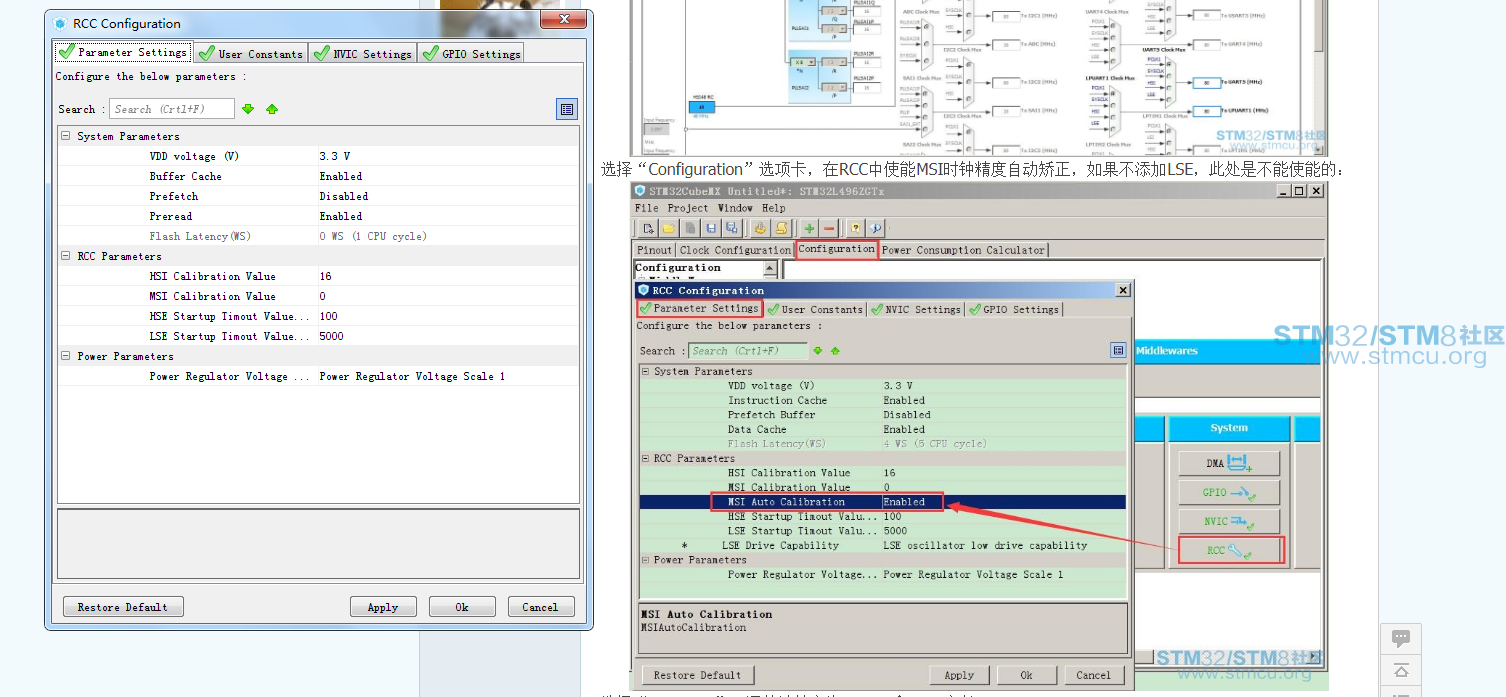Screen dimensions: 1506x697
Task: Open the Project menu in embedded STM32CubeMX window
Action: [x=687, y=208]
